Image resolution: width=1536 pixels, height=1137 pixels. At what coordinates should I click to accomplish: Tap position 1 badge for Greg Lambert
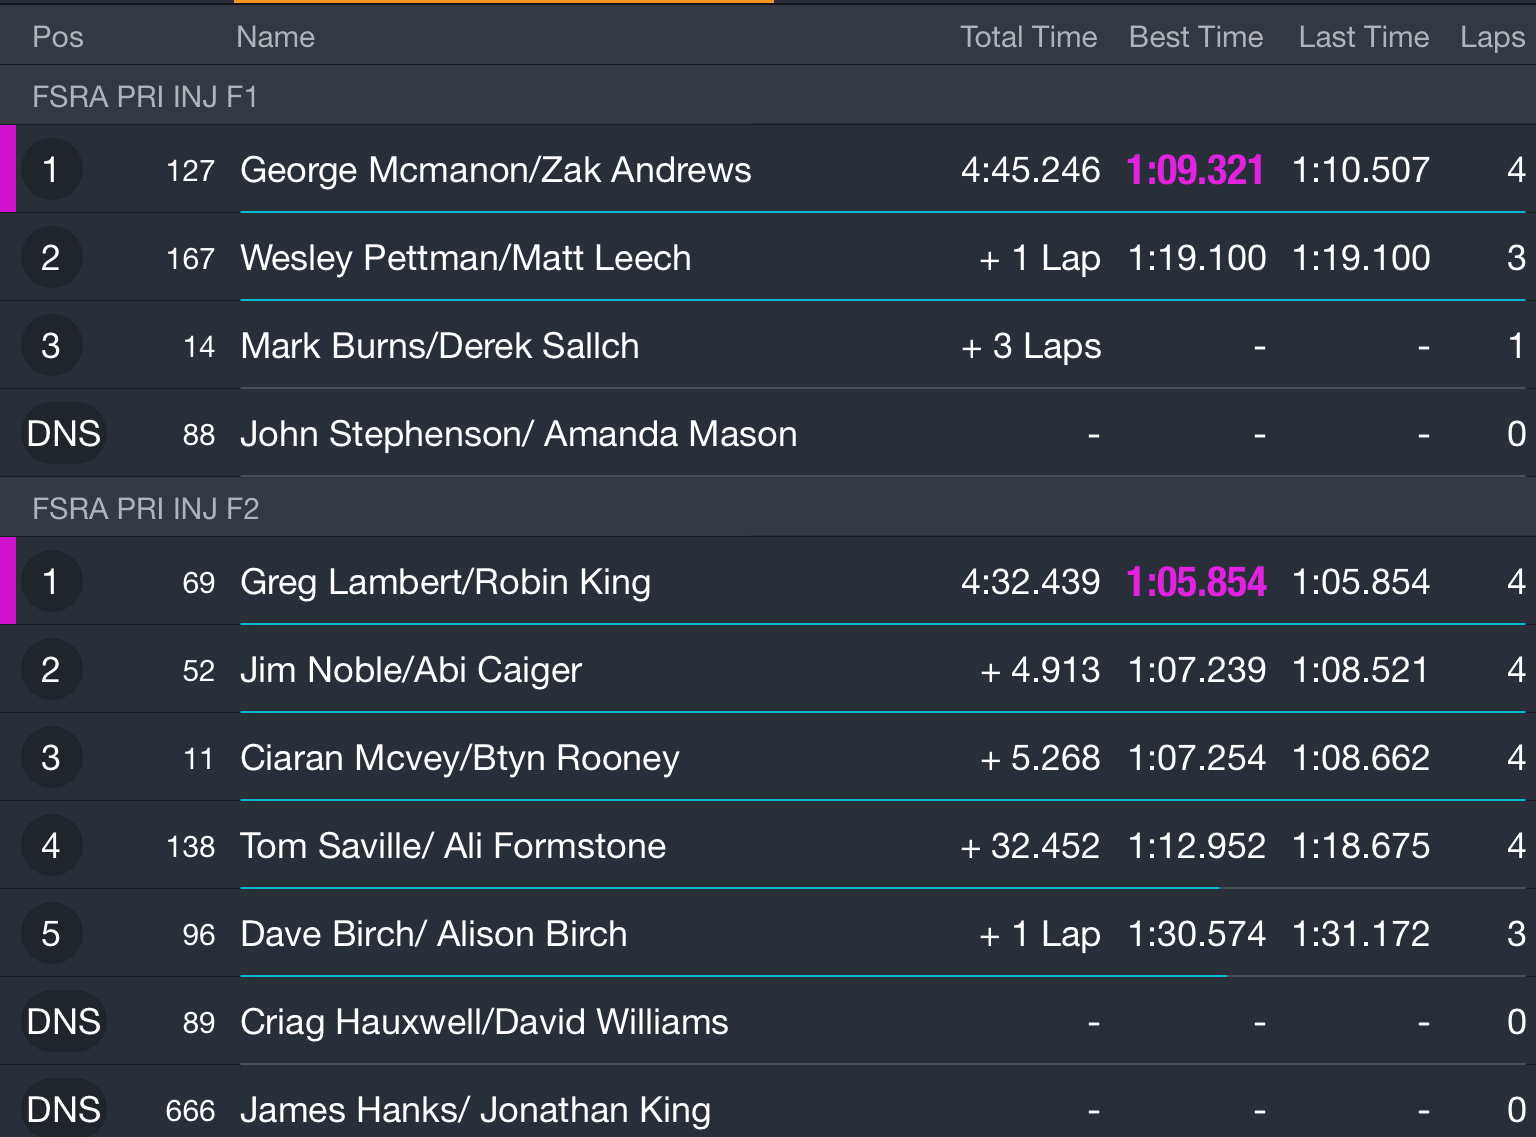click(x=50, y=582)
